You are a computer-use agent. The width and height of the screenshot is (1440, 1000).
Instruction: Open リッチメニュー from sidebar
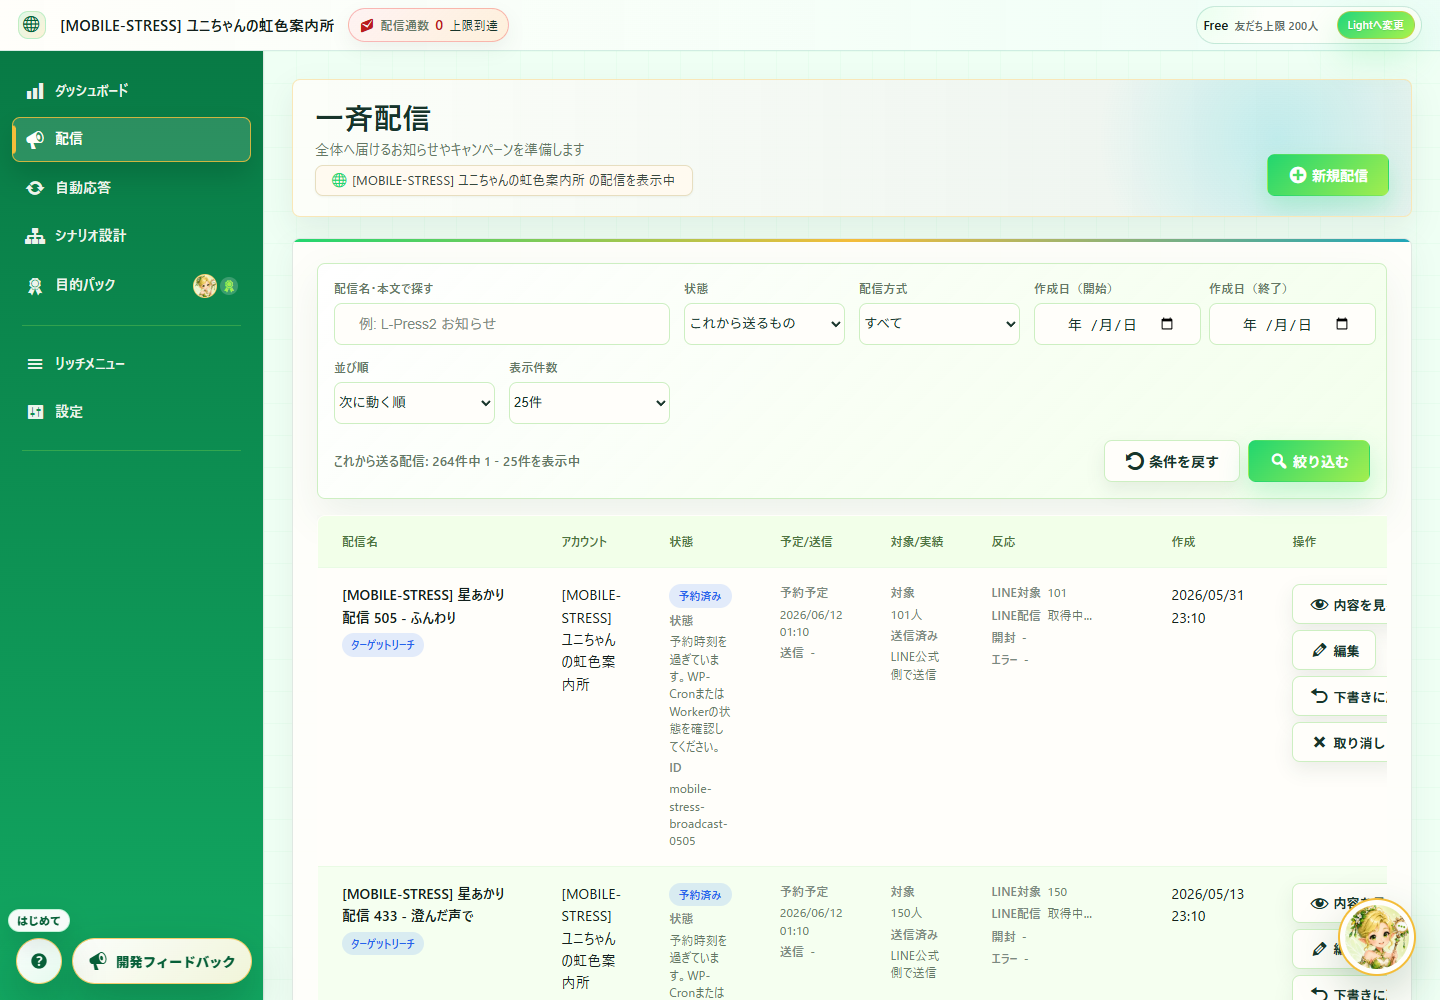point(131,364)
